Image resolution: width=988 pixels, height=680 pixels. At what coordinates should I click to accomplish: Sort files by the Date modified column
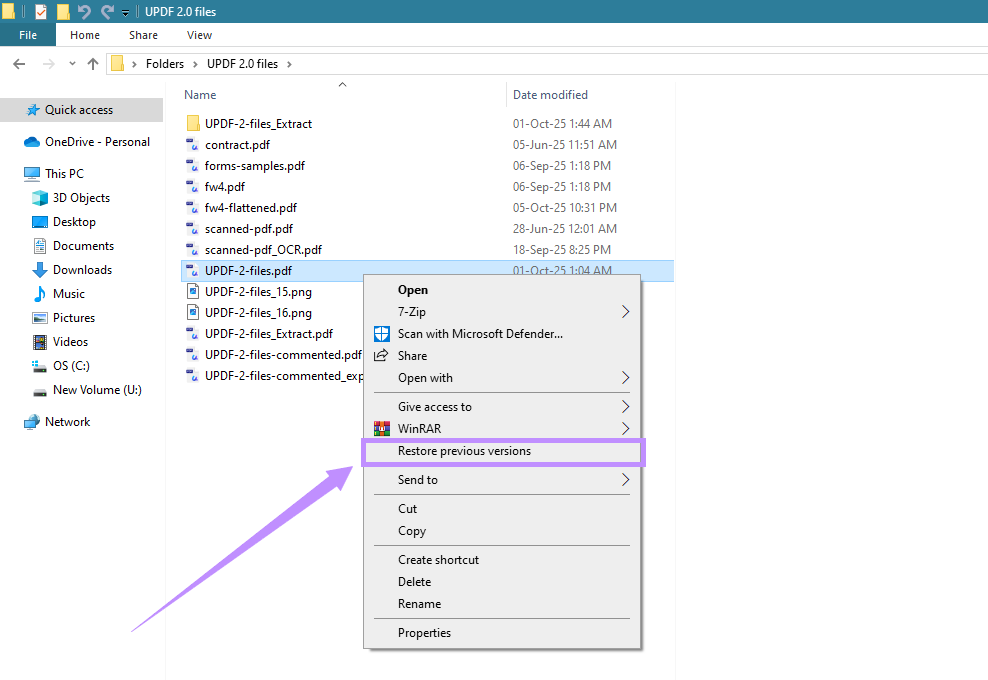click(x=550, y=94)
